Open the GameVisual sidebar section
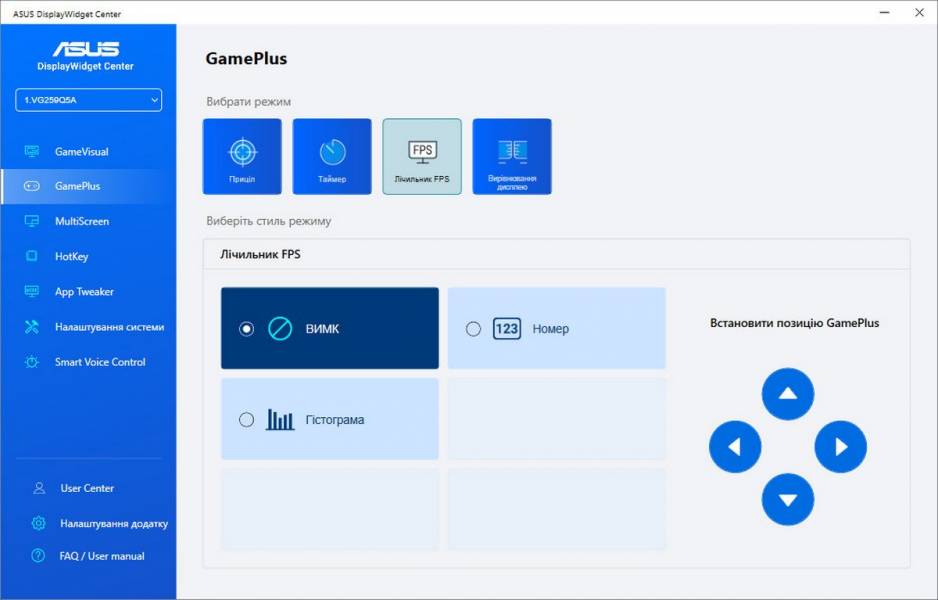The image size is (938, 600). tap(81, 152)
